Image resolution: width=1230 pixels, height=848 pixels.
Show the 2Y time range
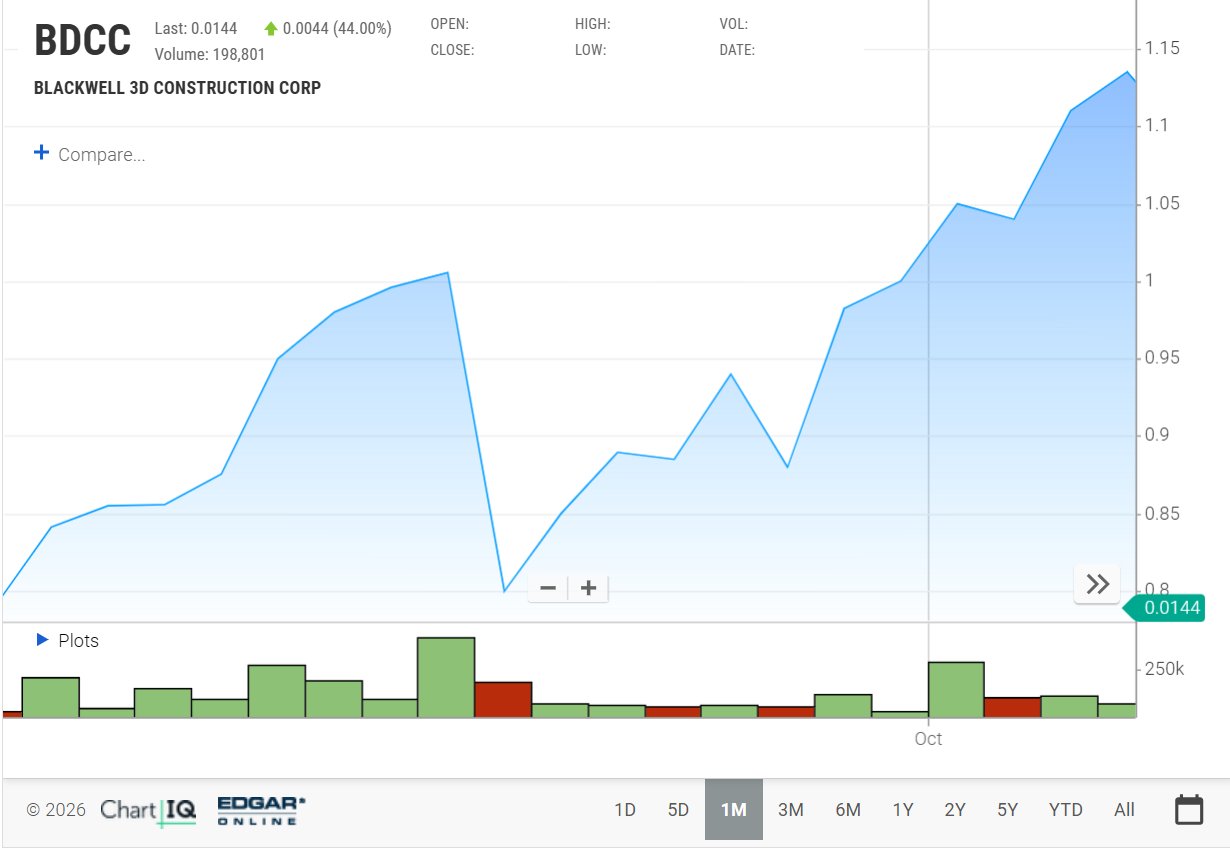pyautogui.click(x=955, y=810)
